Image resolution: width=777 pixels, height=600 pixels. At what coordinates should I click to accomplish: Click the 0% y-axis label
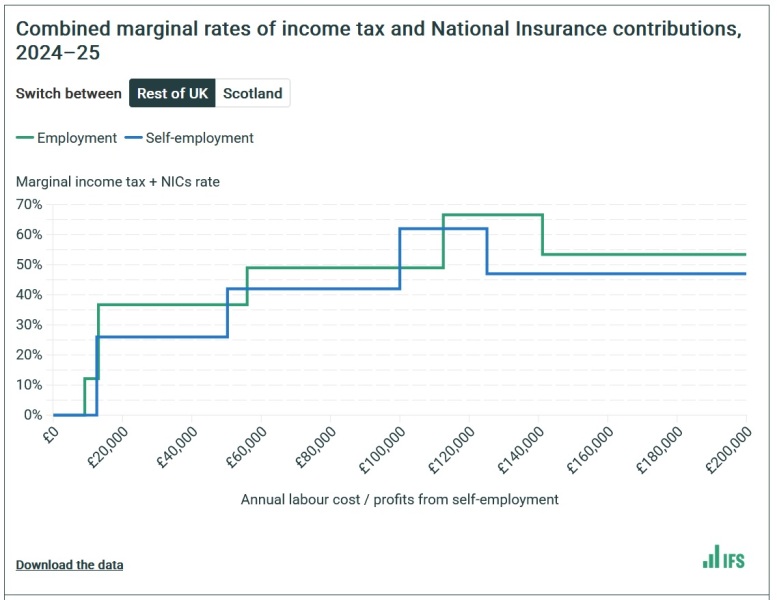pos(32,415)
